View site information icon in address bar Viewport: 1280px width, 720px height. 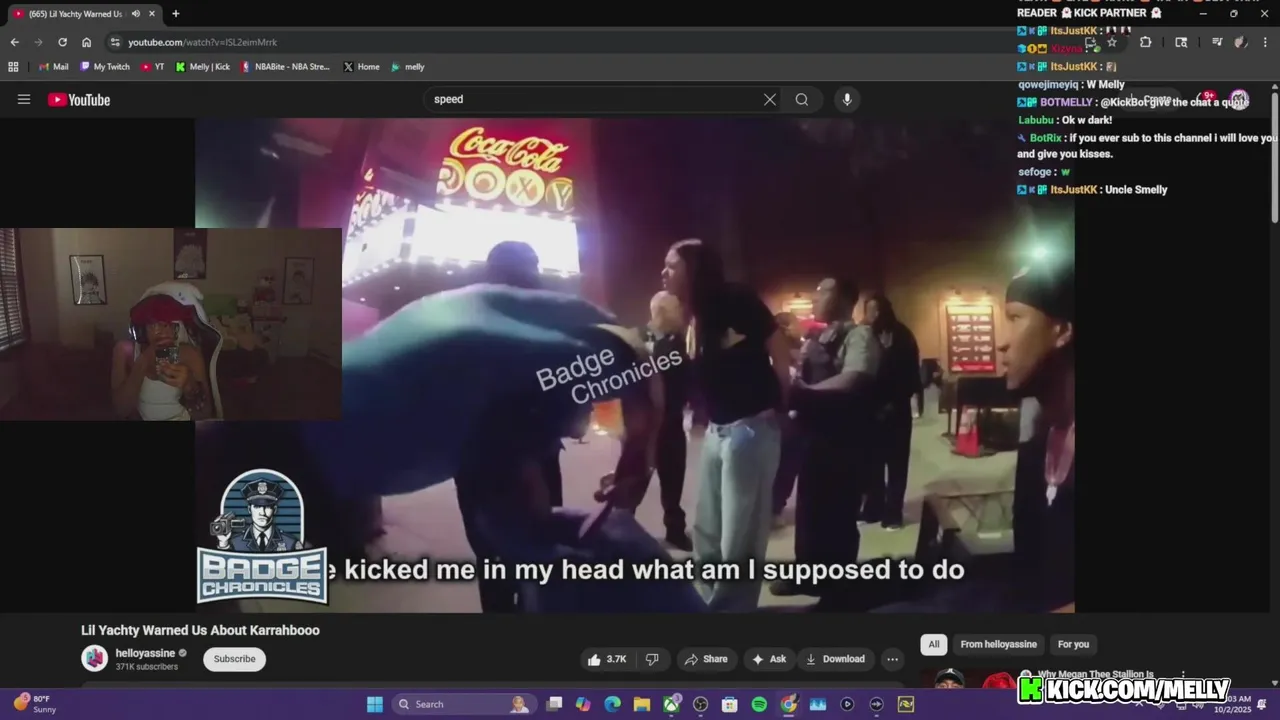(115, 42)
